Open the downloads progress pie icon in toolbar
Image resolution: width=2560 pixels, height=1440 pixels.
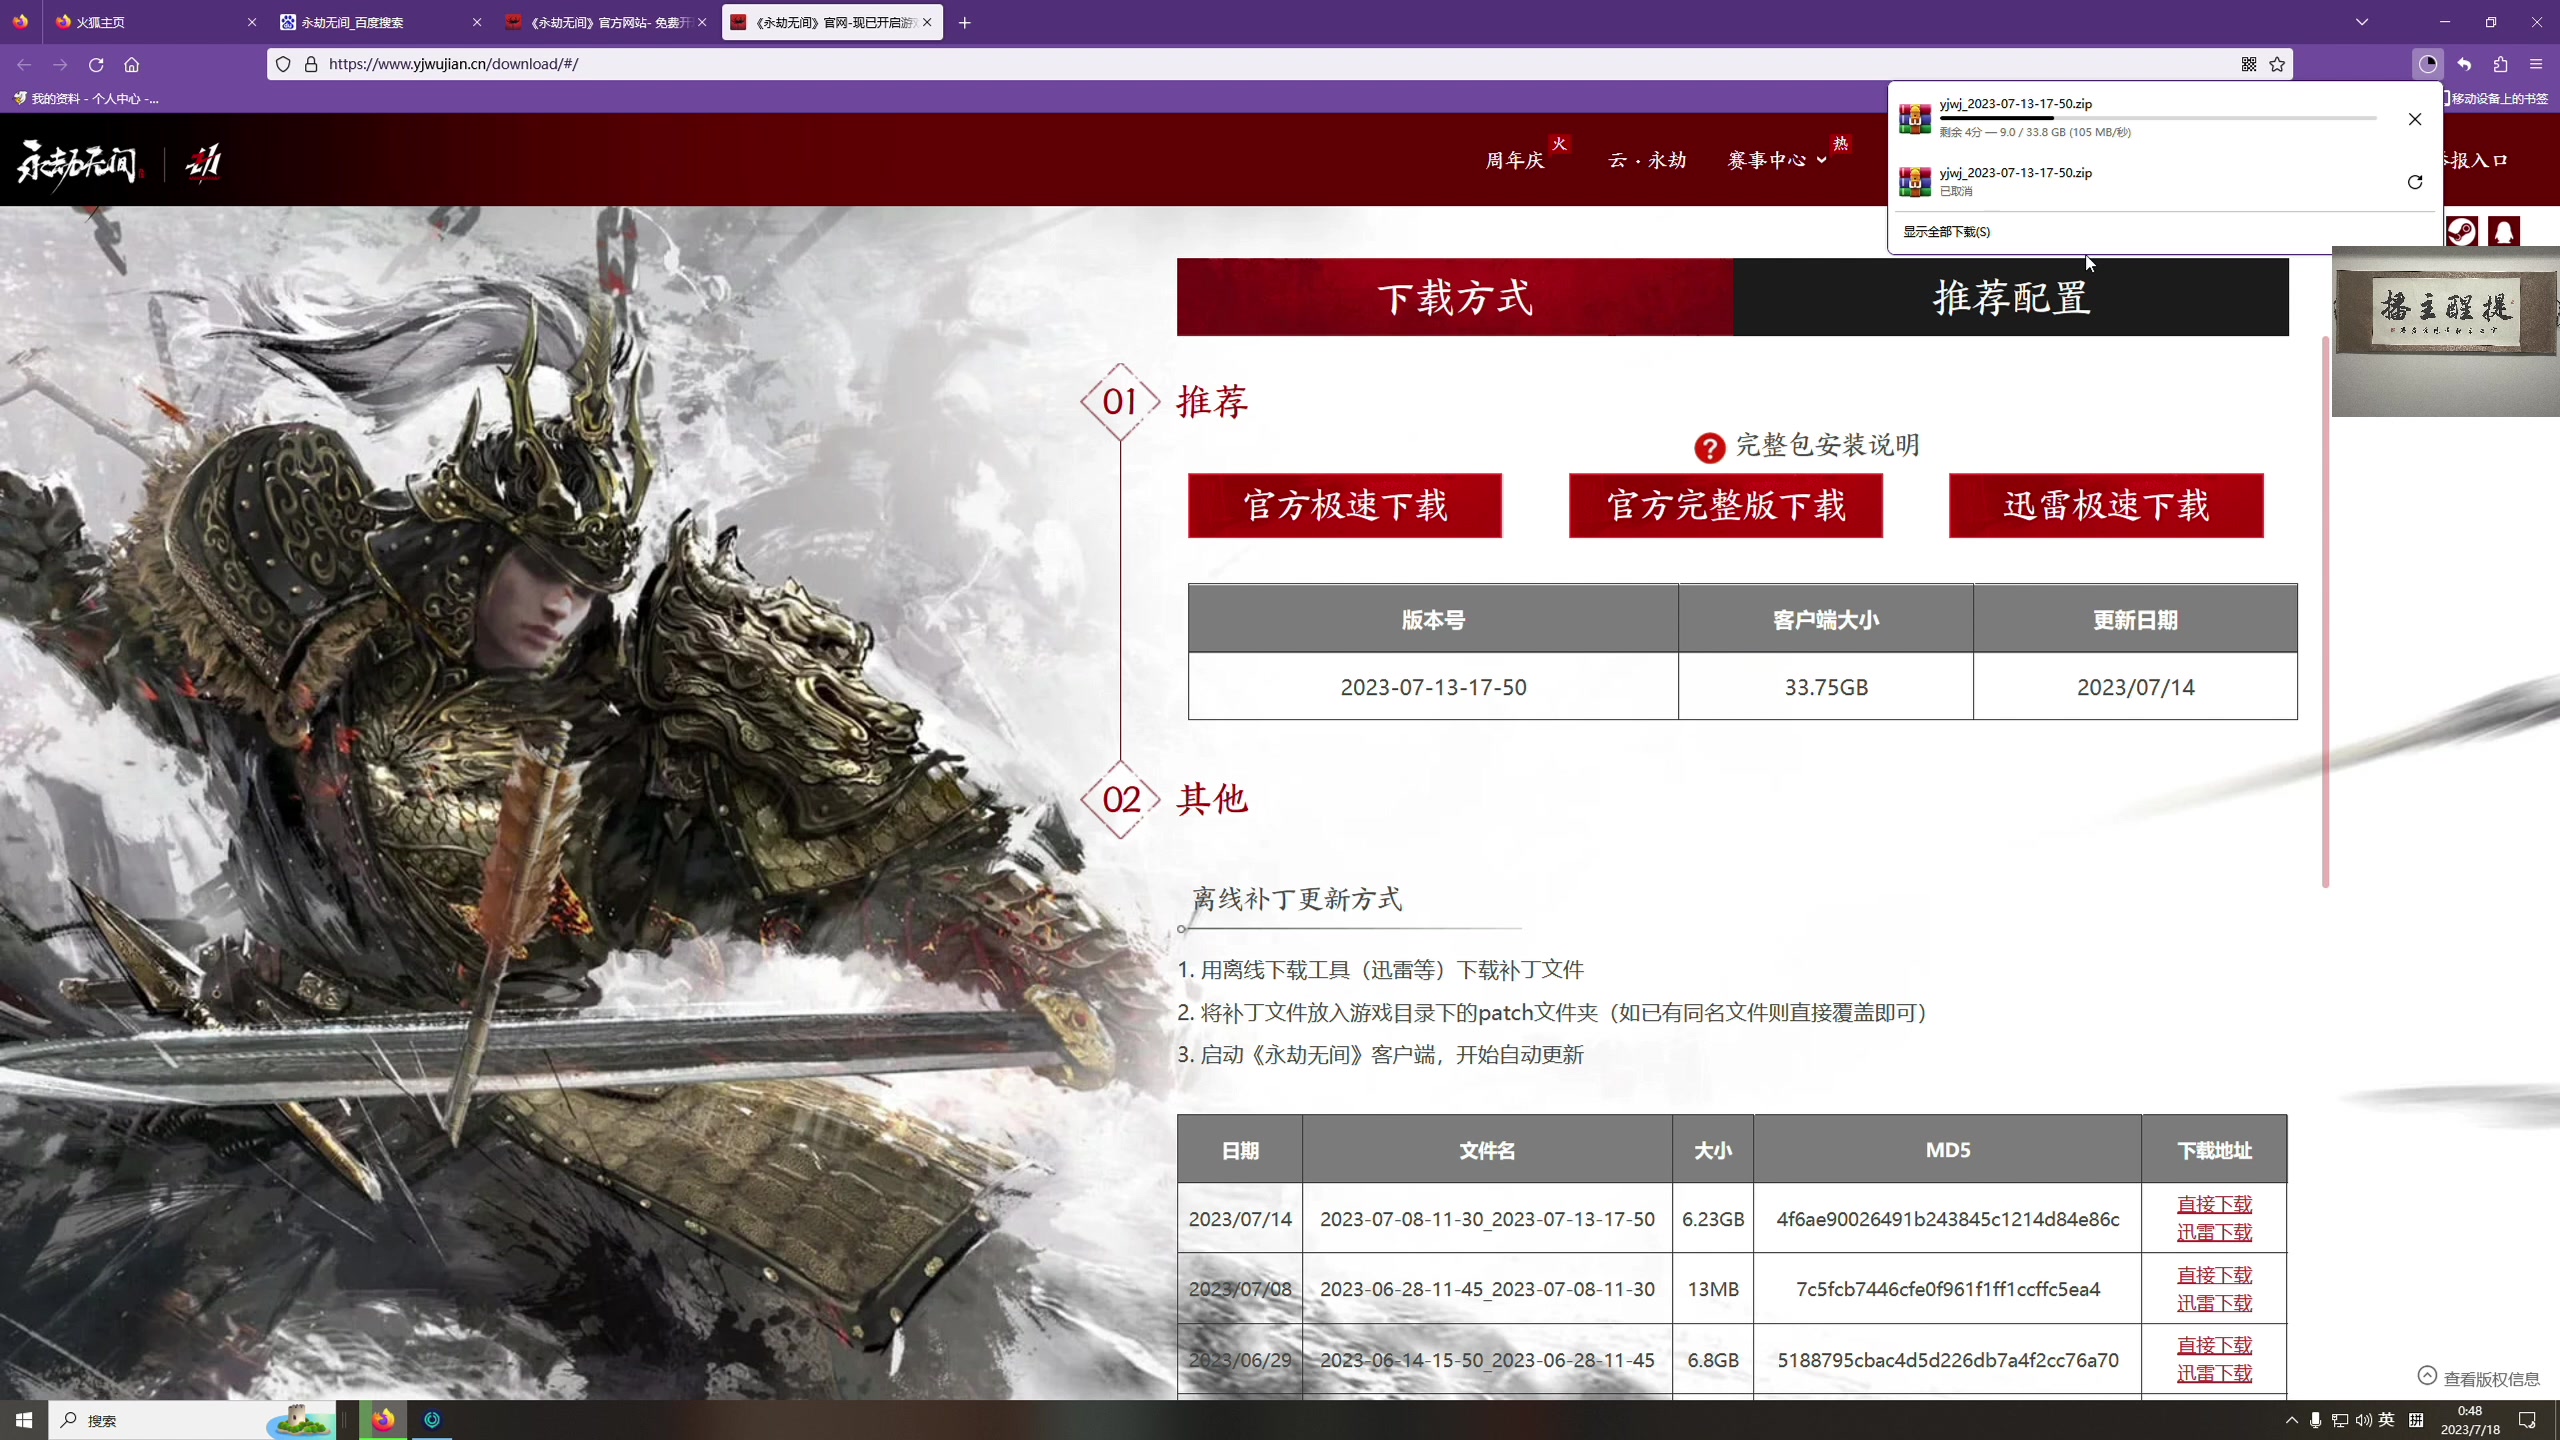click(x=2428, y=64)
